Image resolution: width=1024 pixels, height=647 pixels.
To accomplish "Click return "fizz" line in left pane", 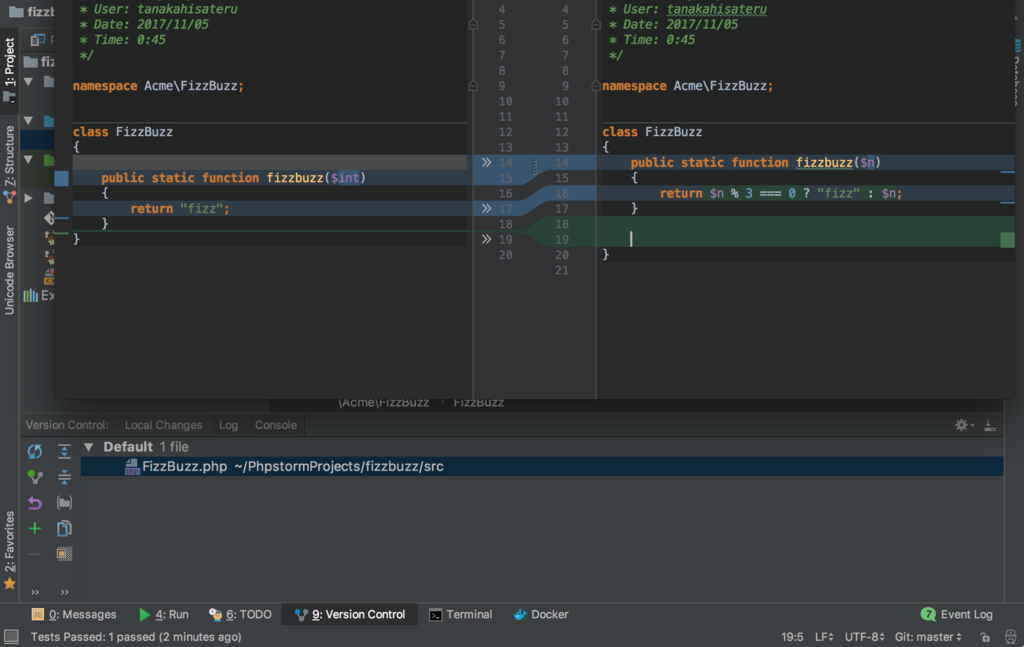I will (x=180, y=208).
